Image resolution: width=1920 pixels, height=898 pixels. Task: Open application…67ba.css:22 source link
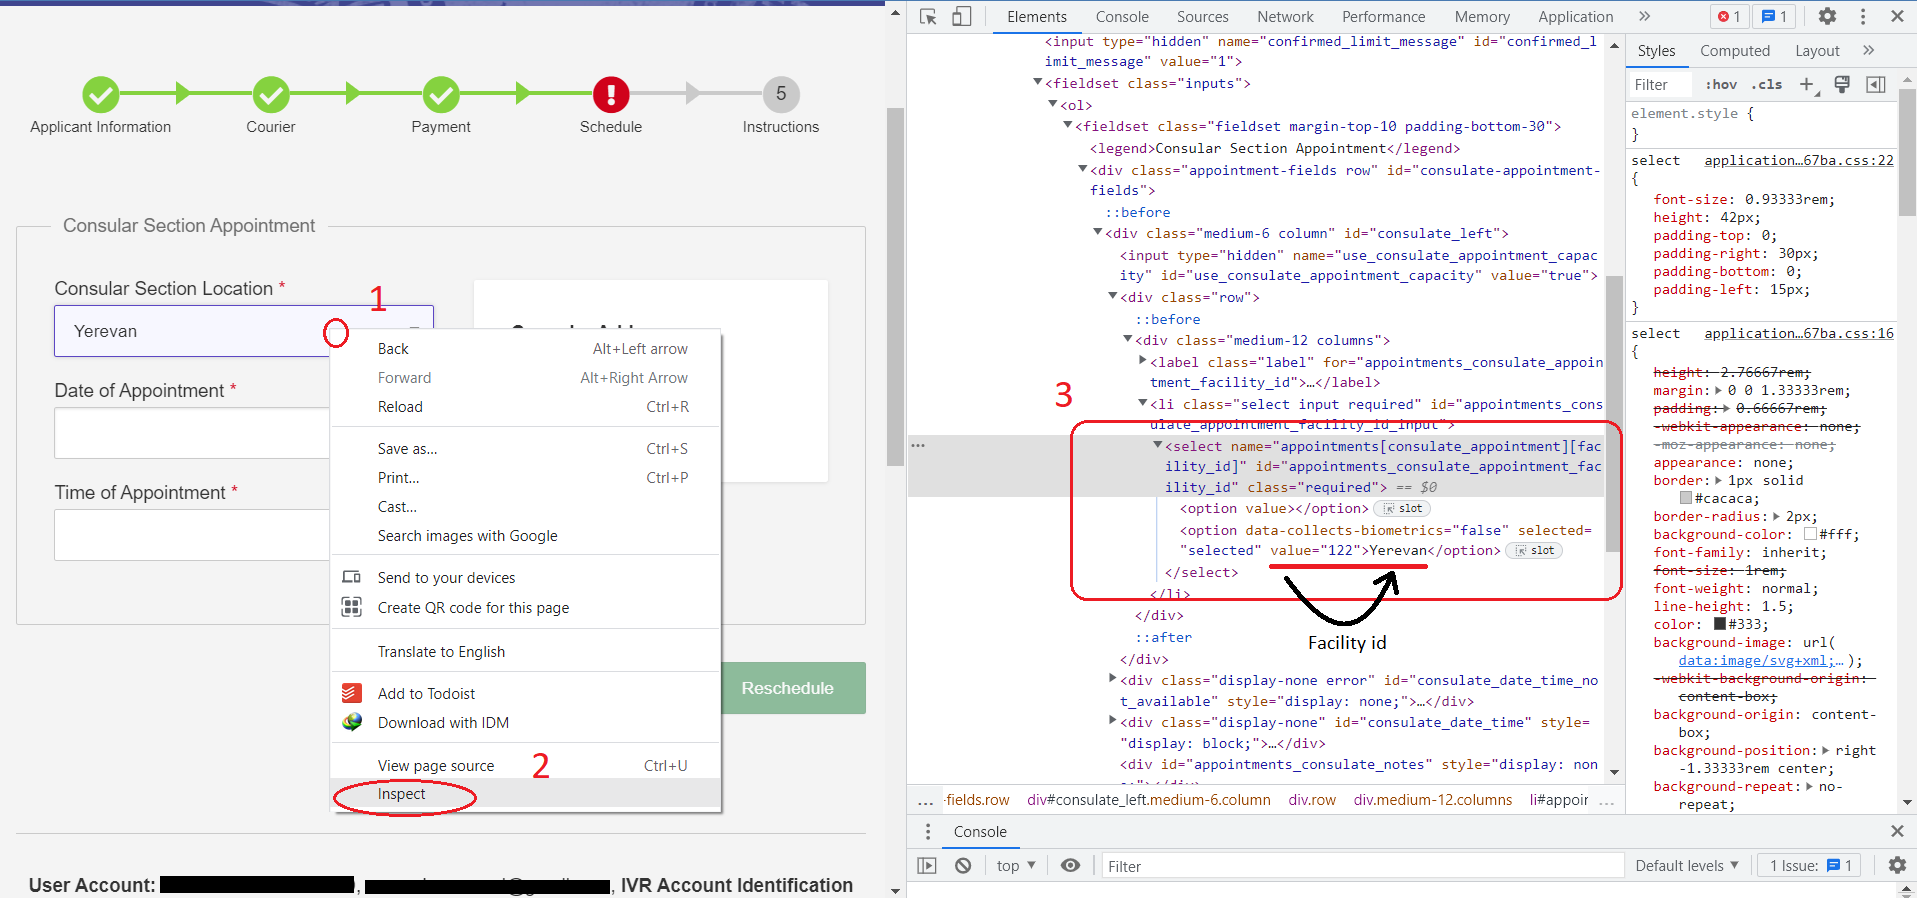pyautogui.click(x=1799, y=160)
